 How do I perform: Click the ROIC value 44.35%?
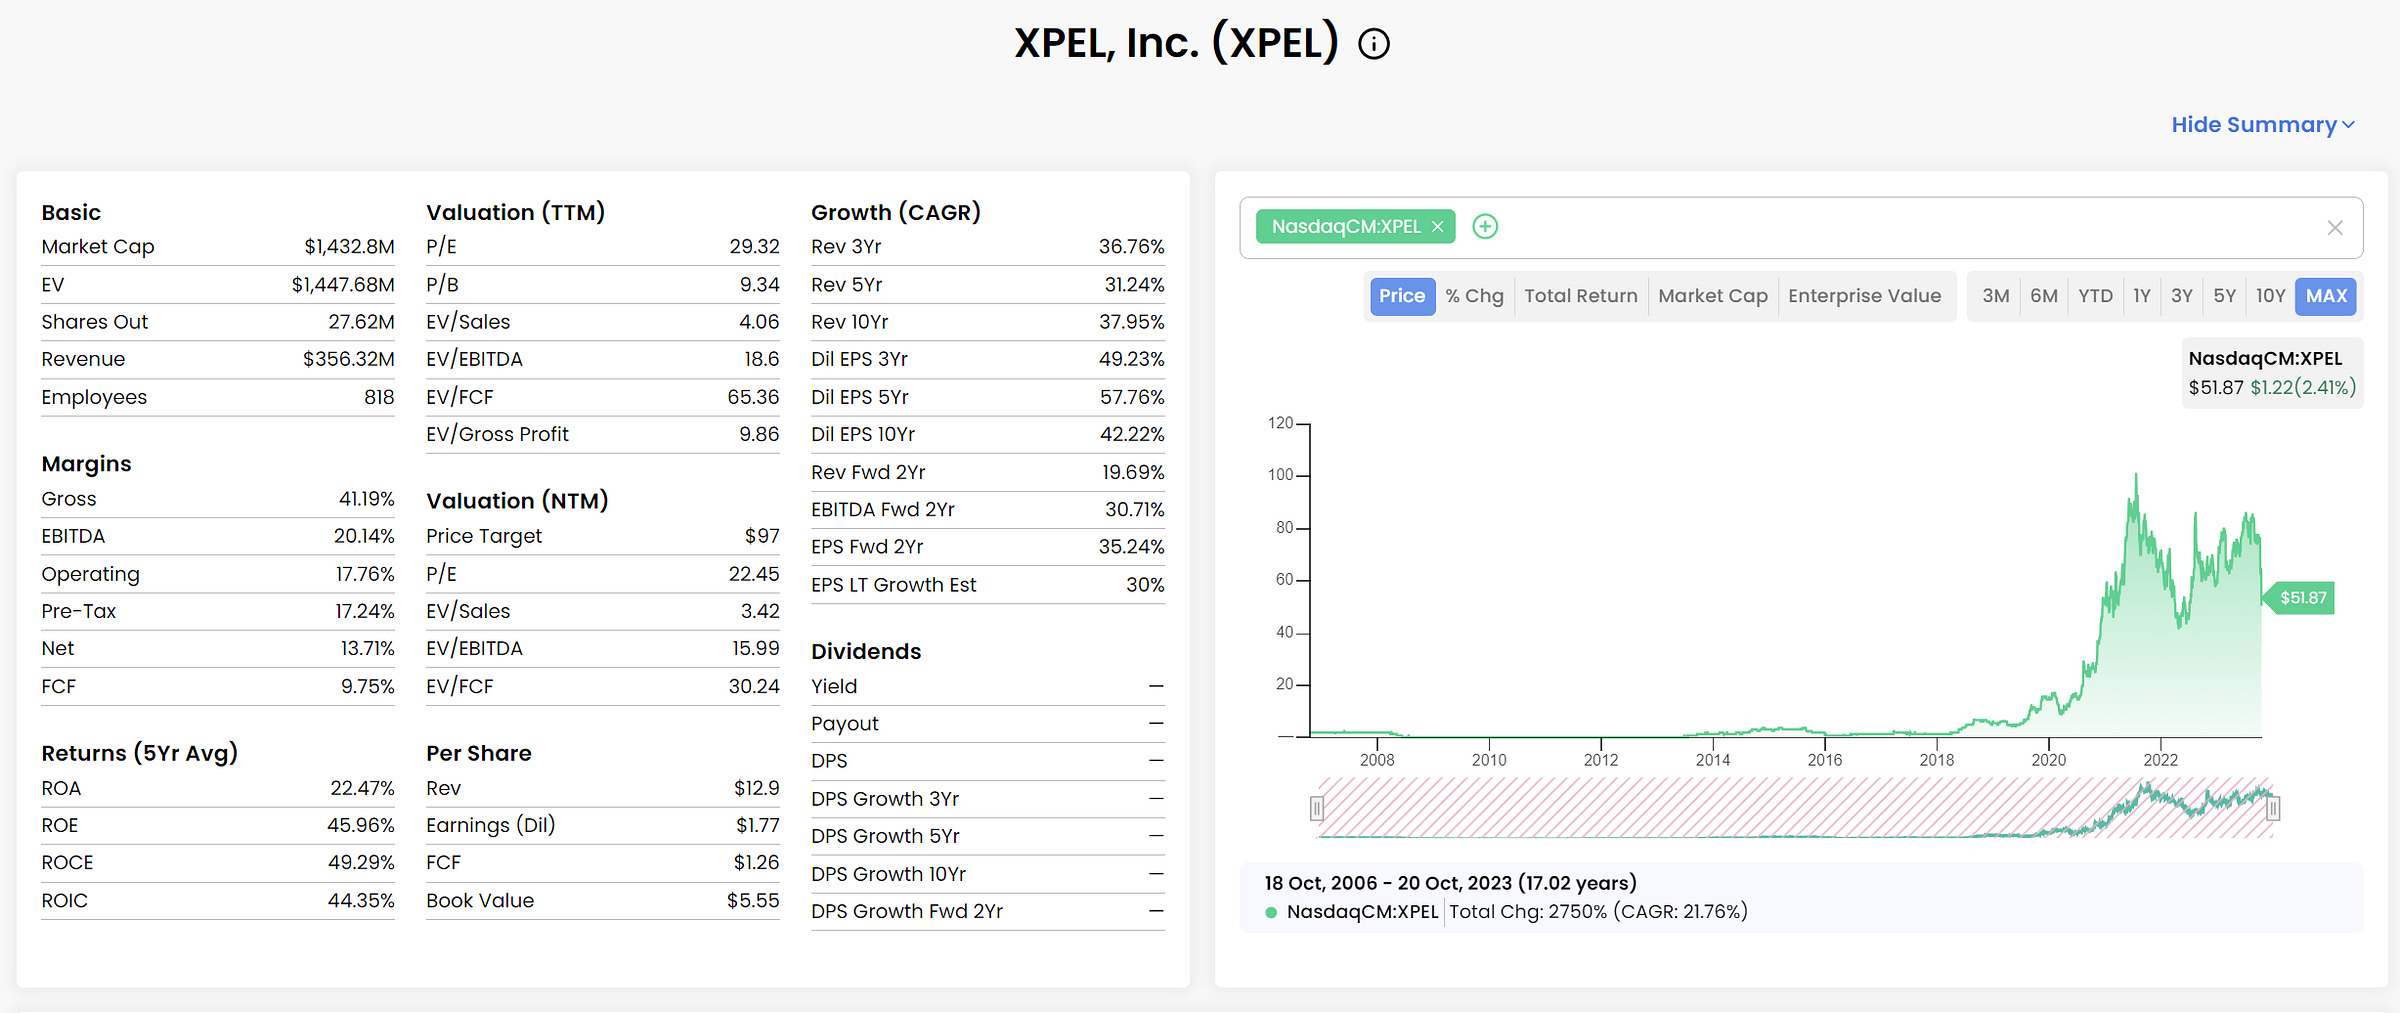click(x=361, y=900)
